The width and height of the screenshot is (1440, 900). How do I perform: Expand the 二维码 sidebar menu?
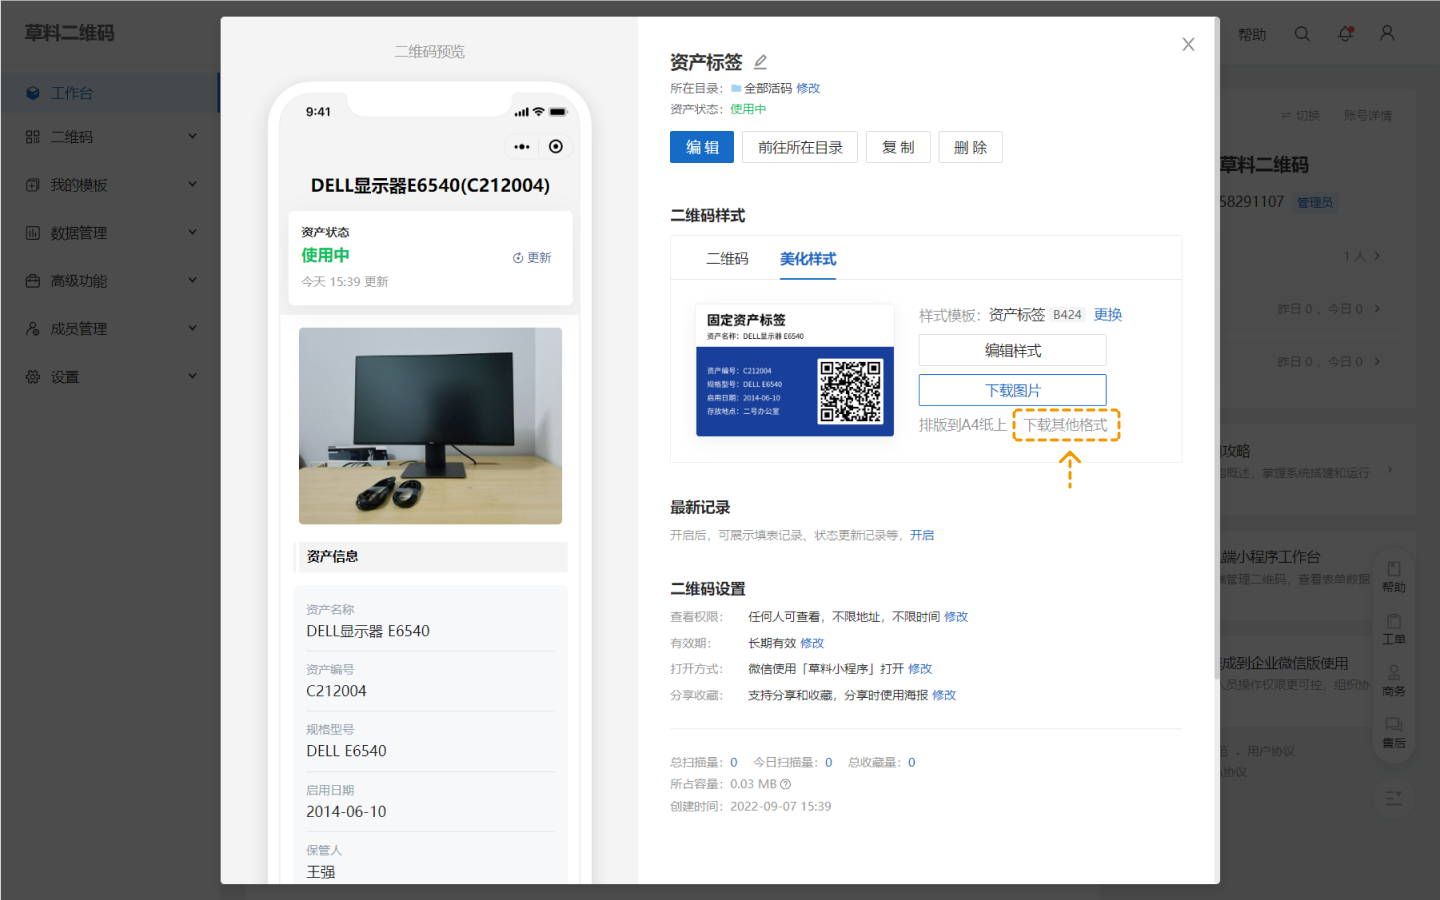coord(110,137)
